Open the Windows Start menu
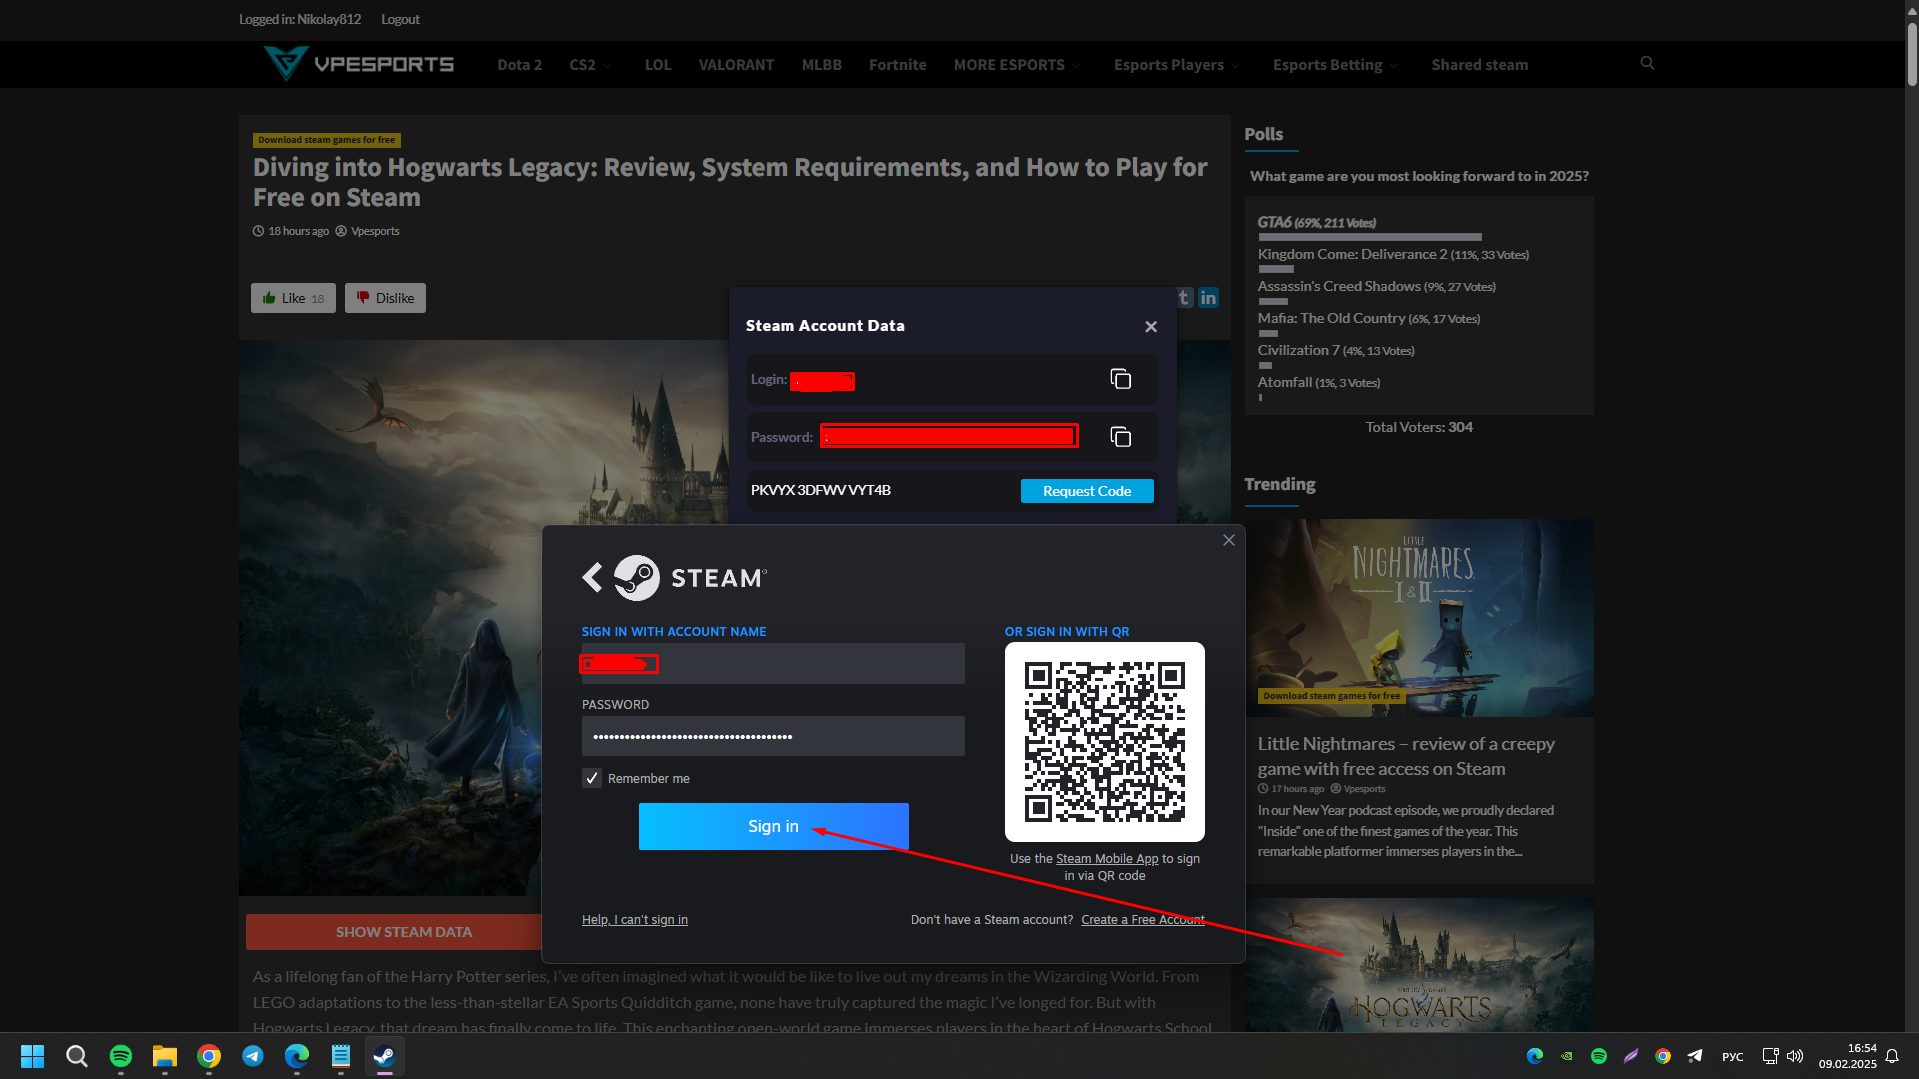The width and height of the screenshot is (1919, 1079). pyautogui.click(x=32, y=1056)
